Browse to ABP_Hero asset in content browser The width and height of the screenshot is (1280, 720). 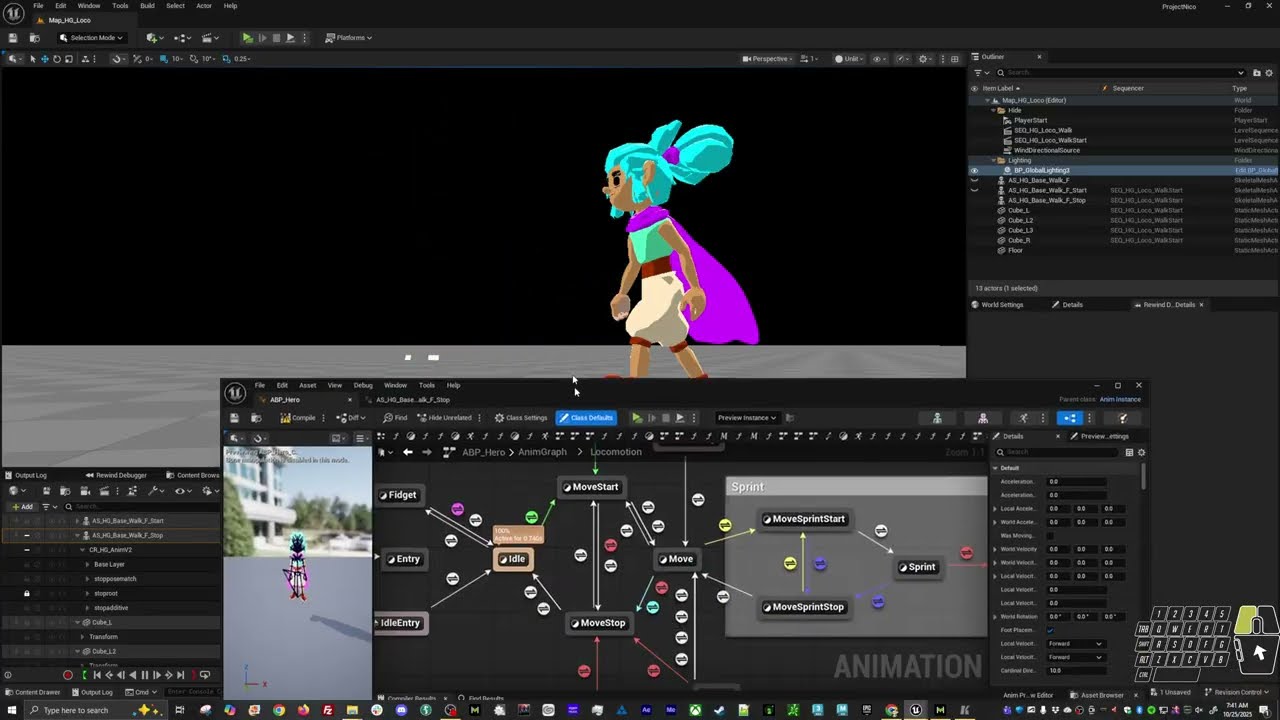pos(256,418)
